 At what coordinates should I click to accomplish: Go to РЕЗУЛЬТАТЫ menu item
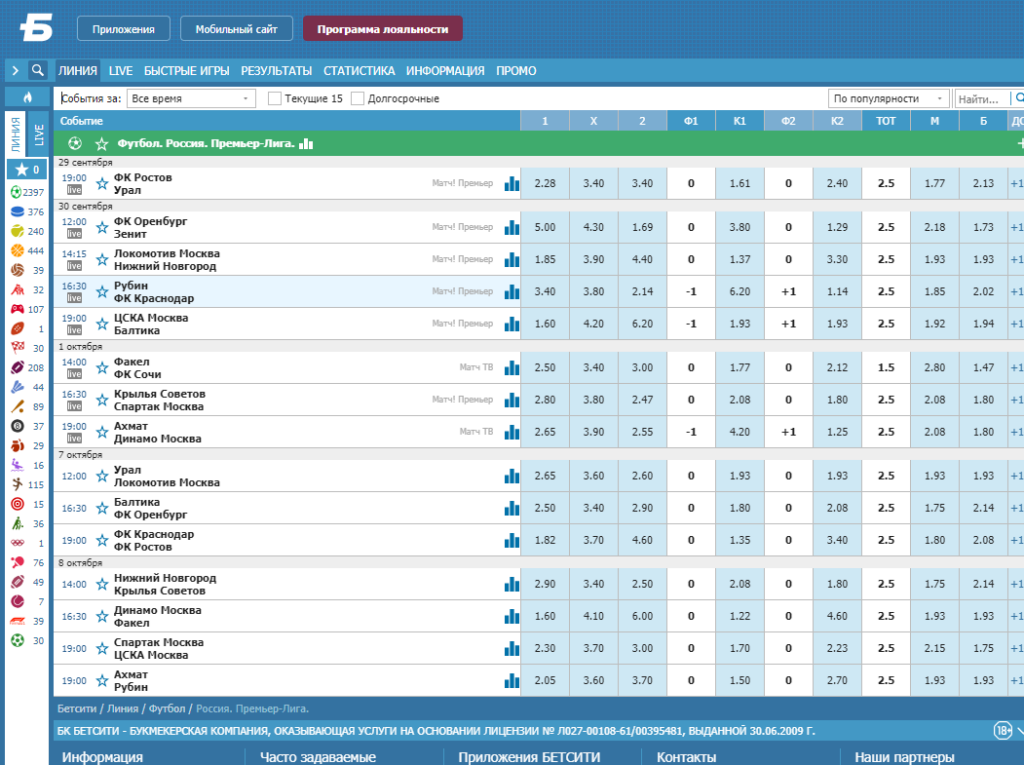pos(276,71)
